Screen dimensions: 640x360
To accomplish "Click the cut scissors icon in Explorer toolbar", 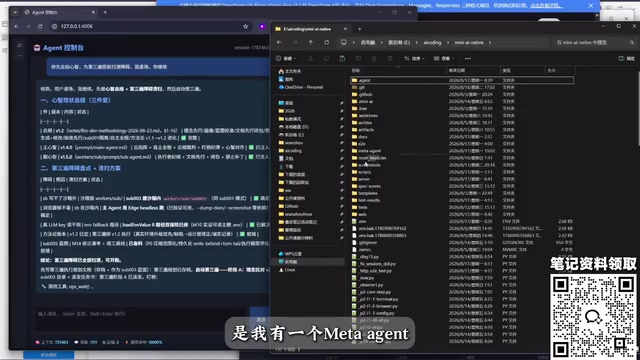I will click(311, 58).
